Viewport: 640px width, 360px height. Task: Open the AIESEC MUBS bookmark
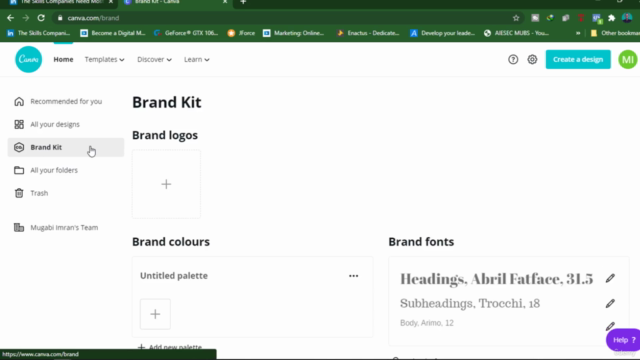click(517, 33)
